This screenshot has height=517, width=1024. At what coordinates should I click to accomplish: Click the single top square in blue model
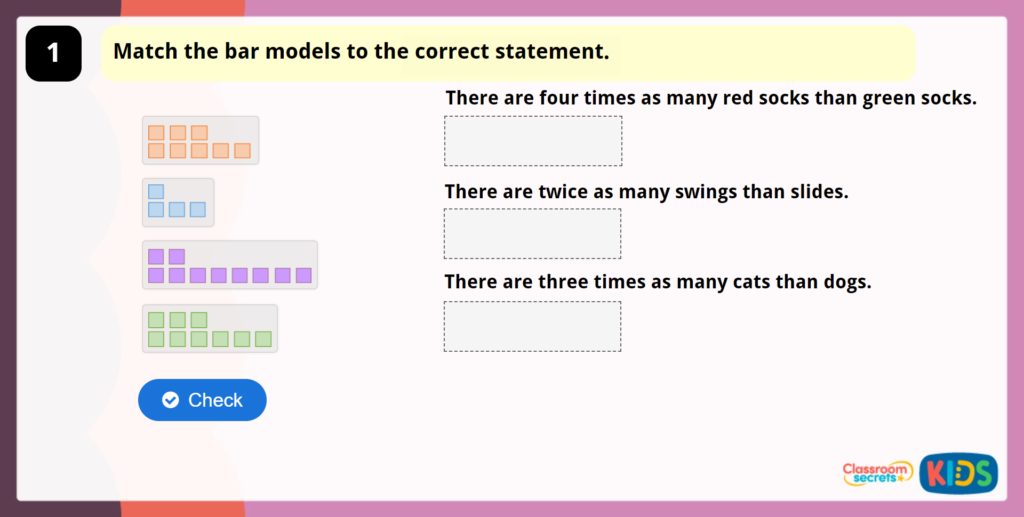pos(156,191)
